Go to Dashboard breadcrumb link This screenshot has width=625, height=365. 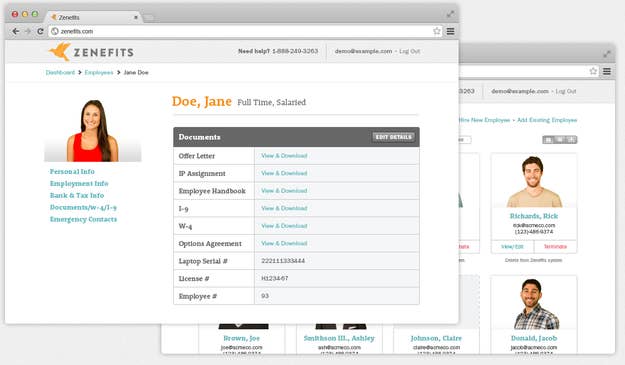pos(60,73)
